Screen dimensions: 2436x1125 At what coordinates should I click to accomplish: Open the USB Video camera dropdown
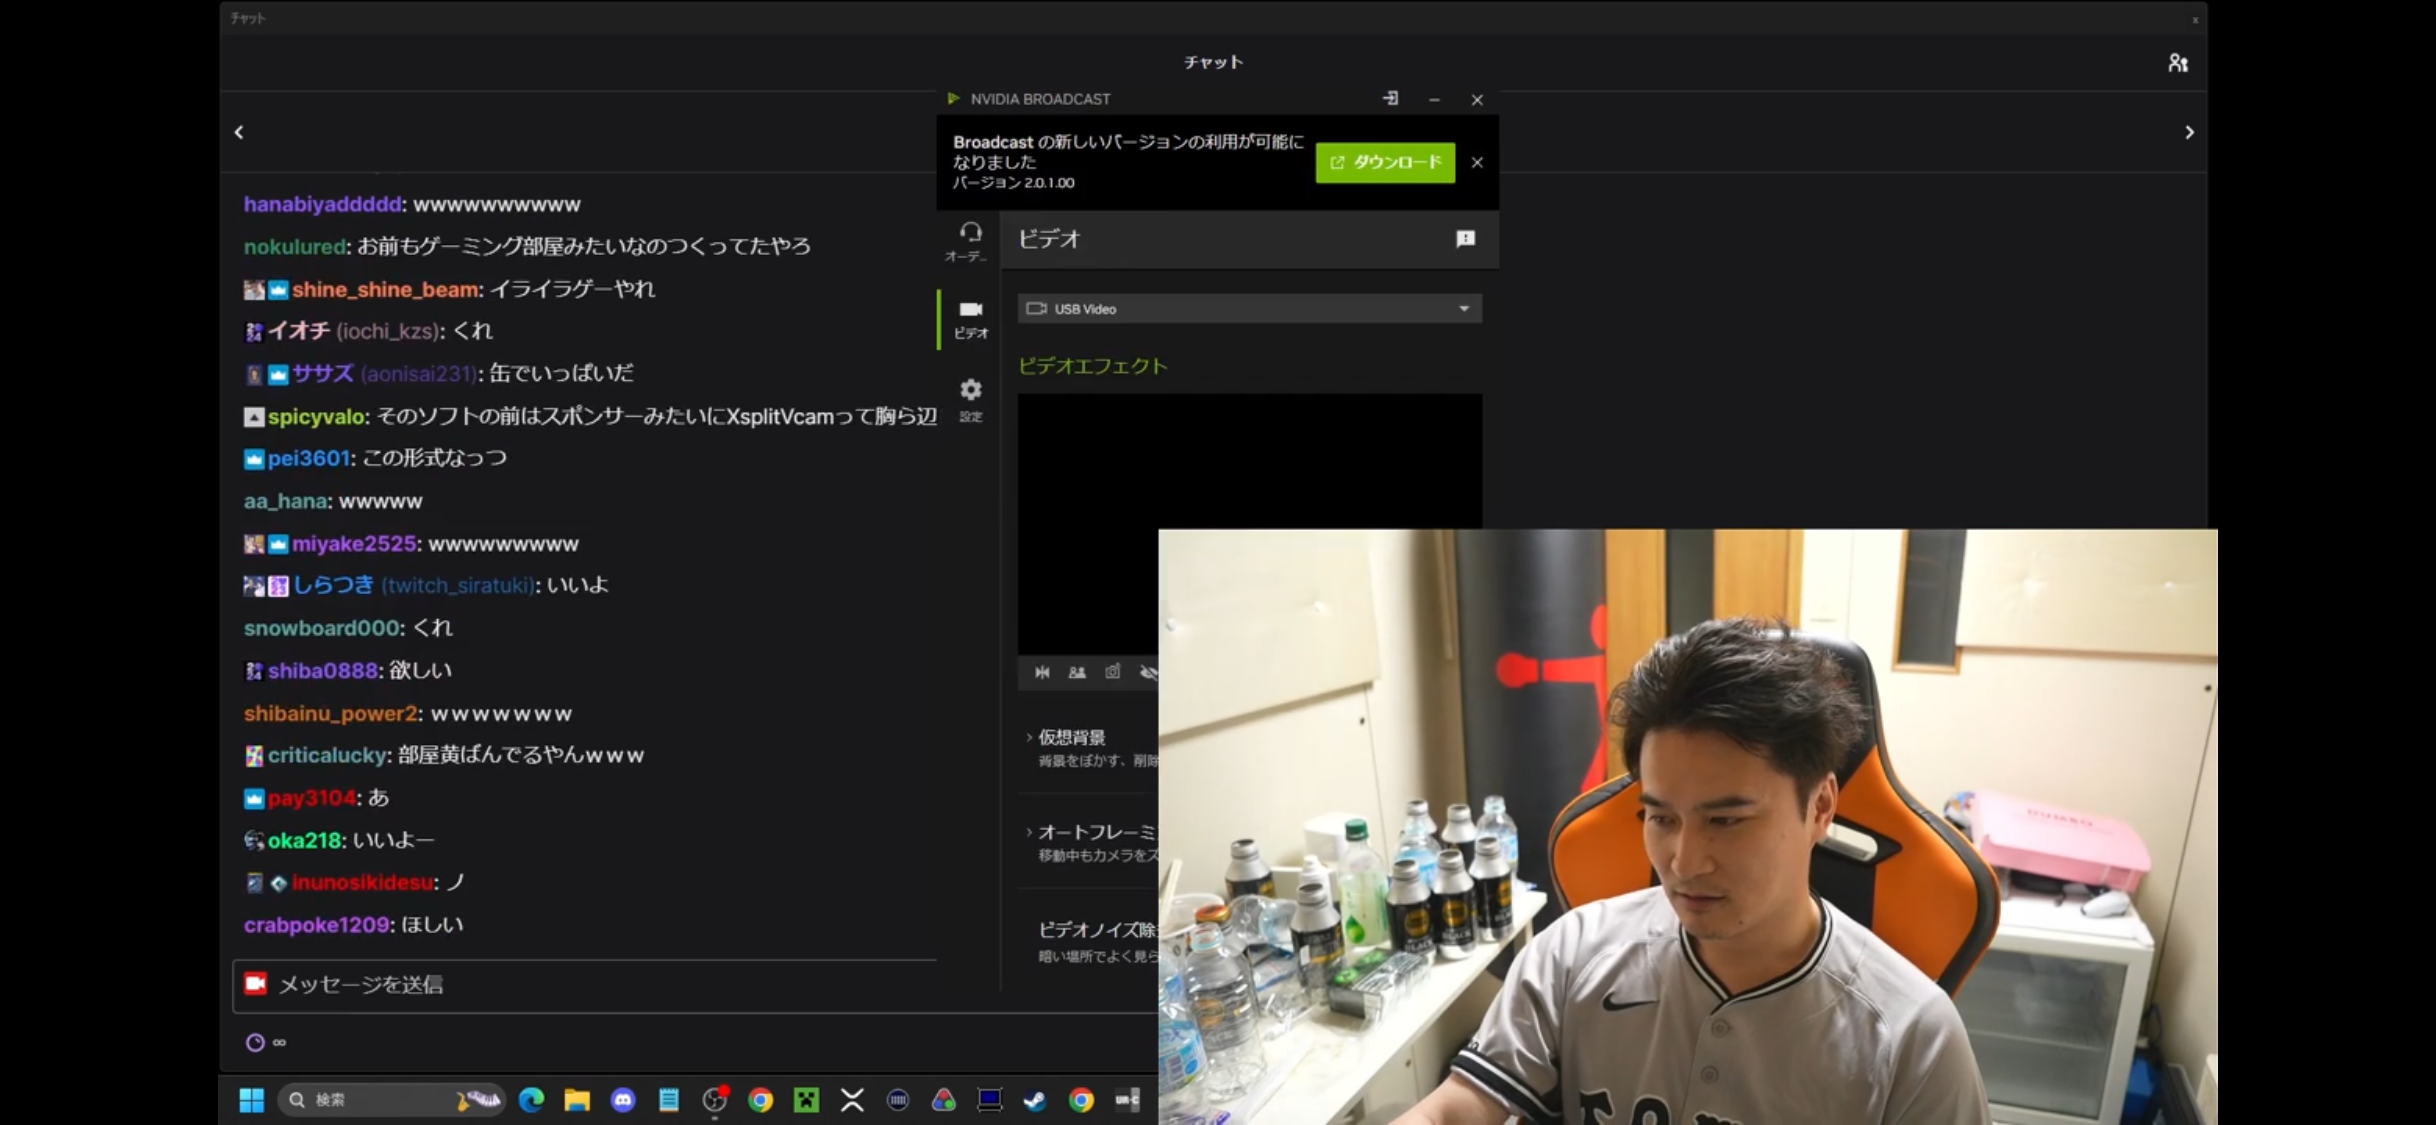click(1249, 308)
